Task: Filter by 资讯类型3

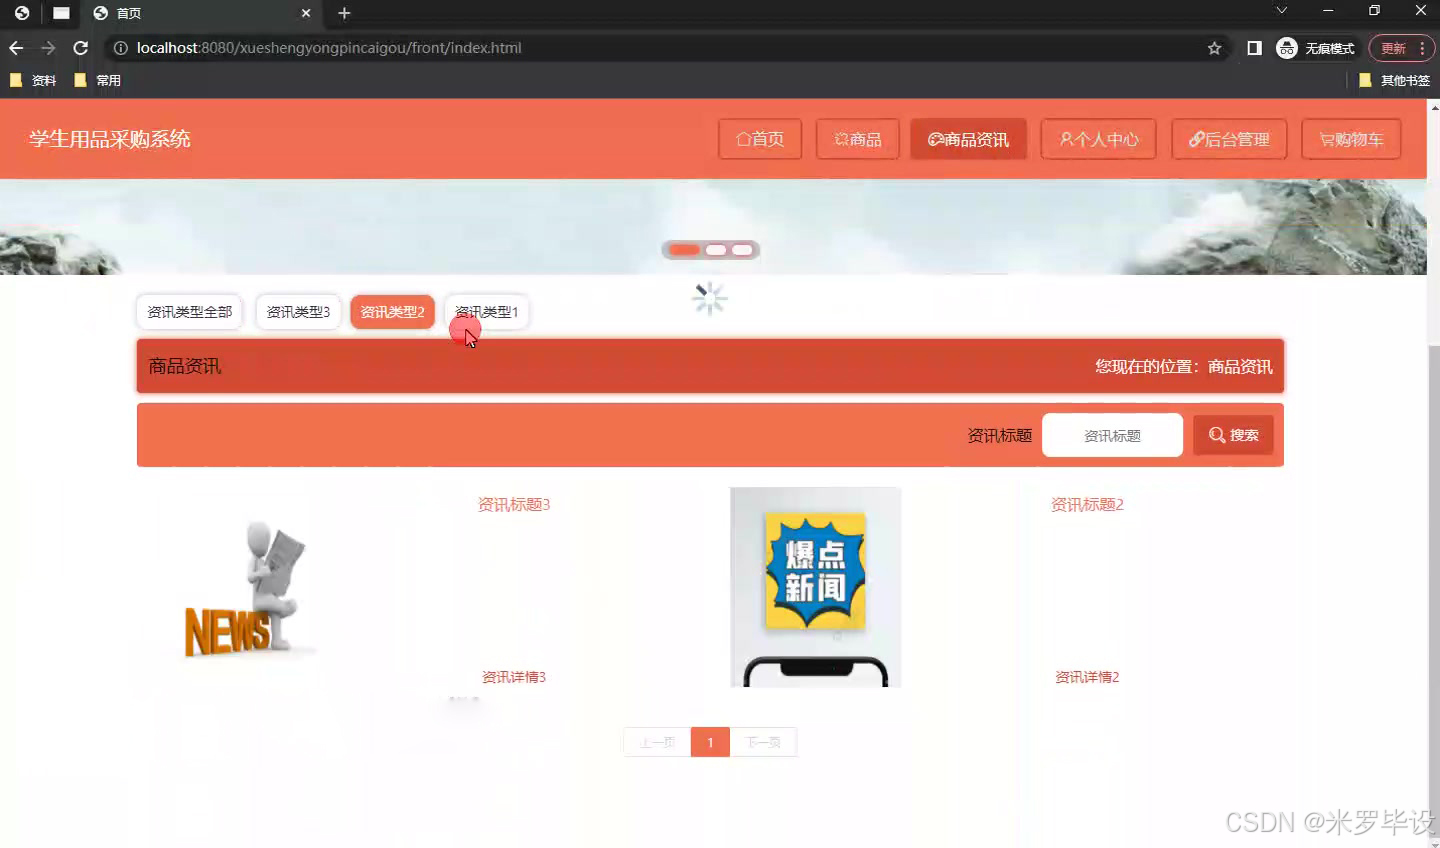Action: (x=298, y=312)
